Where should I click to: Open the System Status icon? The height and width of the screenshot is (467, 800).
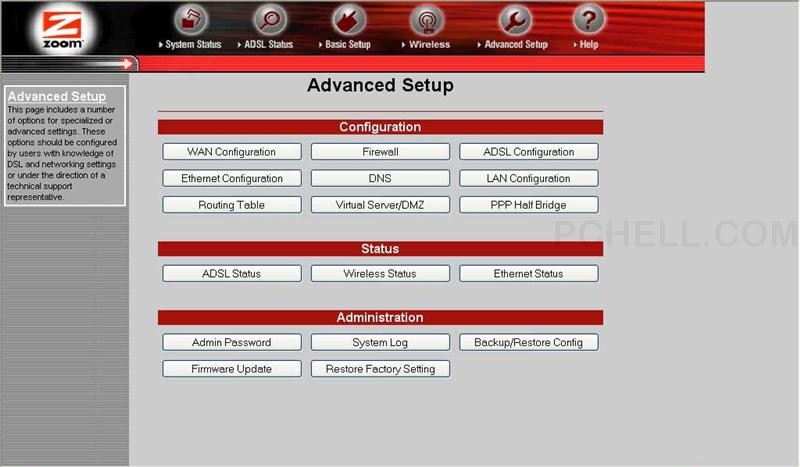[x=190, y=20]
